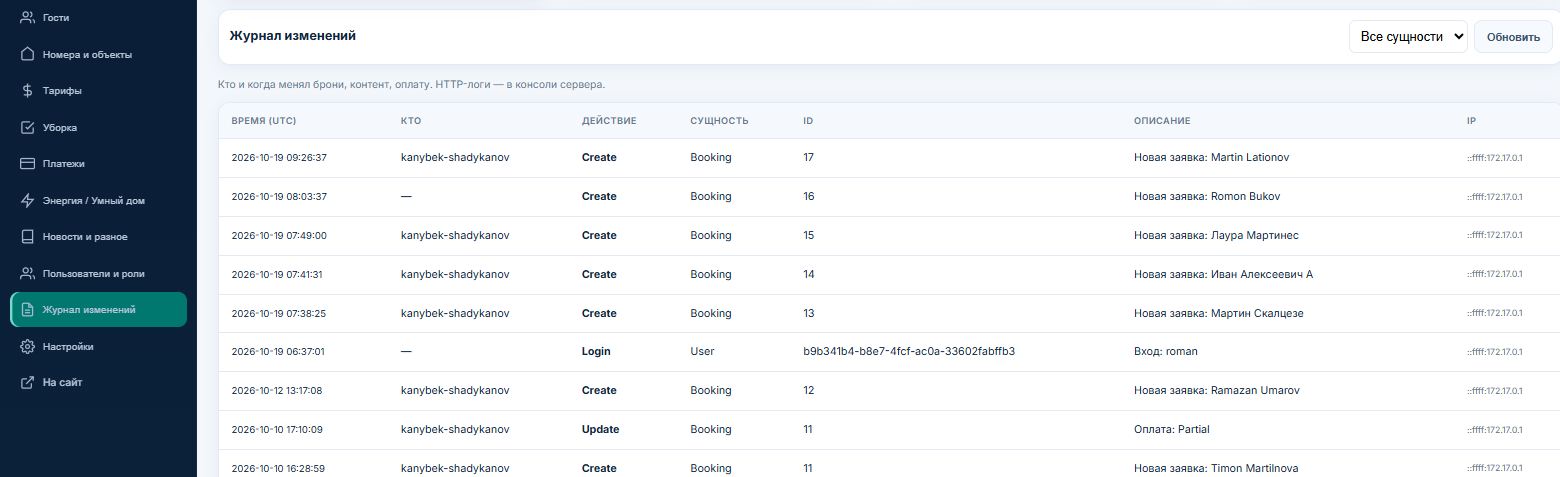Click Новая заявка: Иван Алексеевич А
The width and height of the screenshot is (1560, 477).
1223,274
